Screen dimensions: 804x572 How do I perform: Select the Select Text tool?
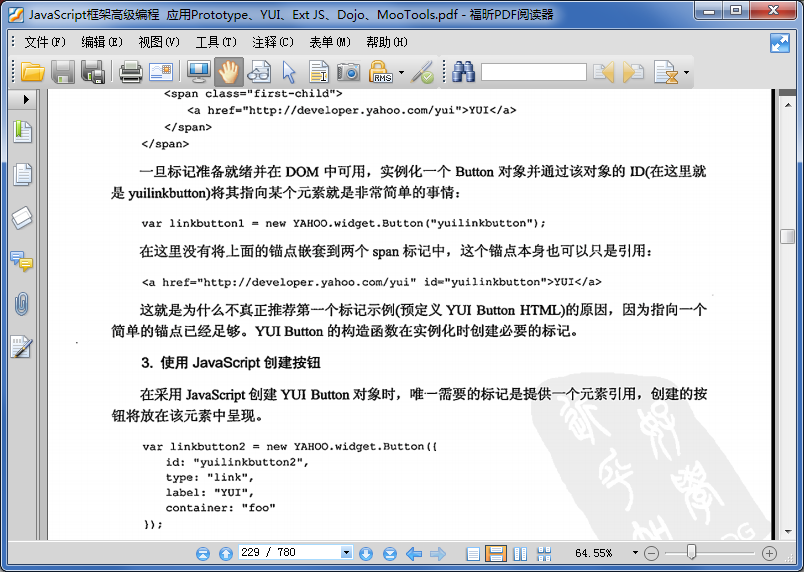(319, 72)
